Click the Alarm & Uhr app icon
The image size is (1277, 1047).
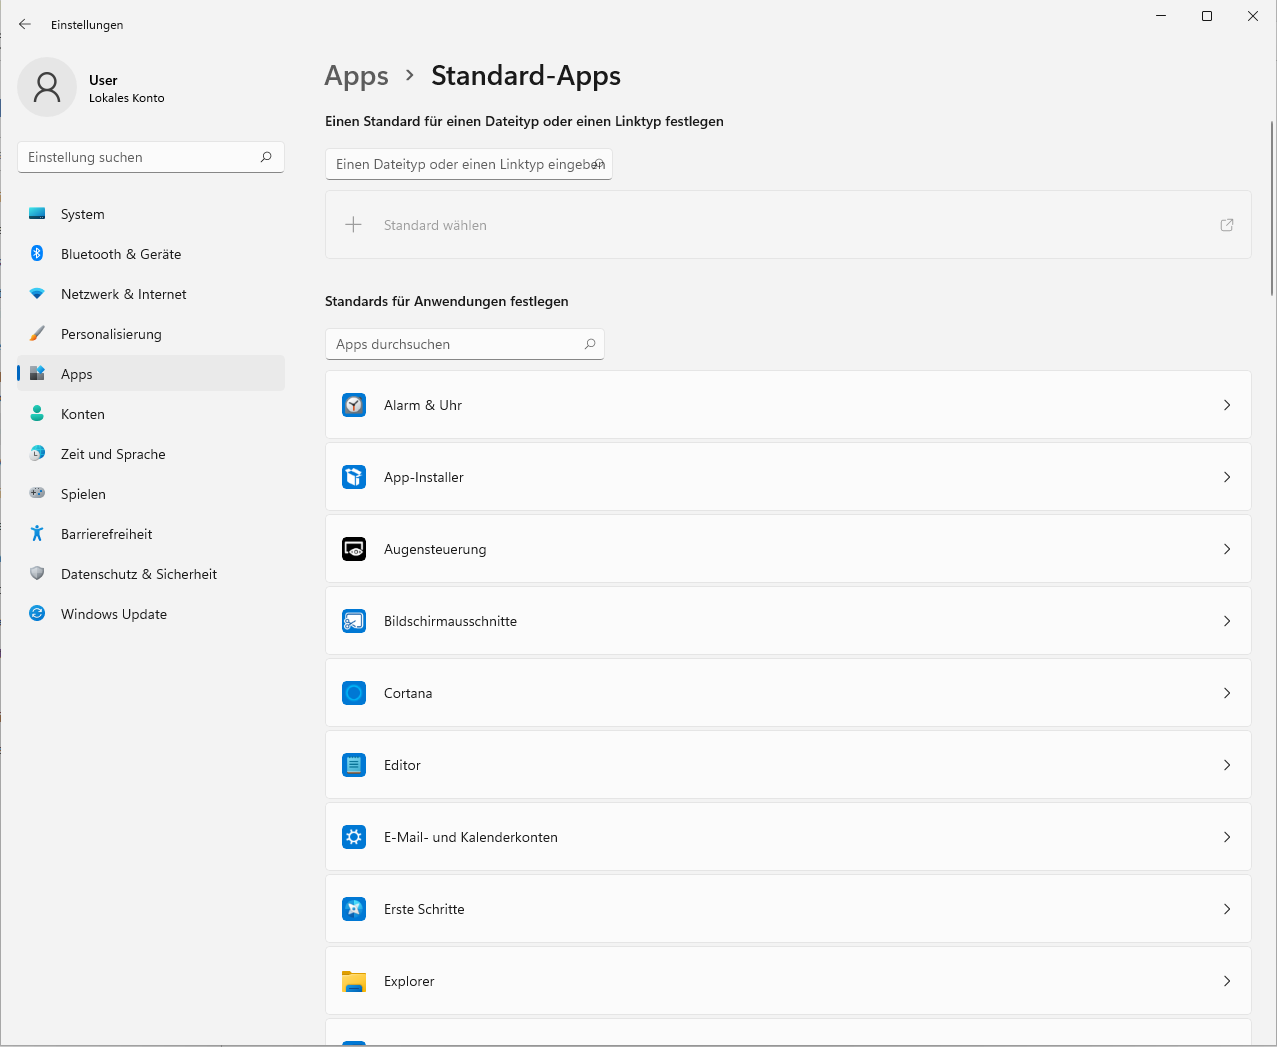(x=354, y=405)
